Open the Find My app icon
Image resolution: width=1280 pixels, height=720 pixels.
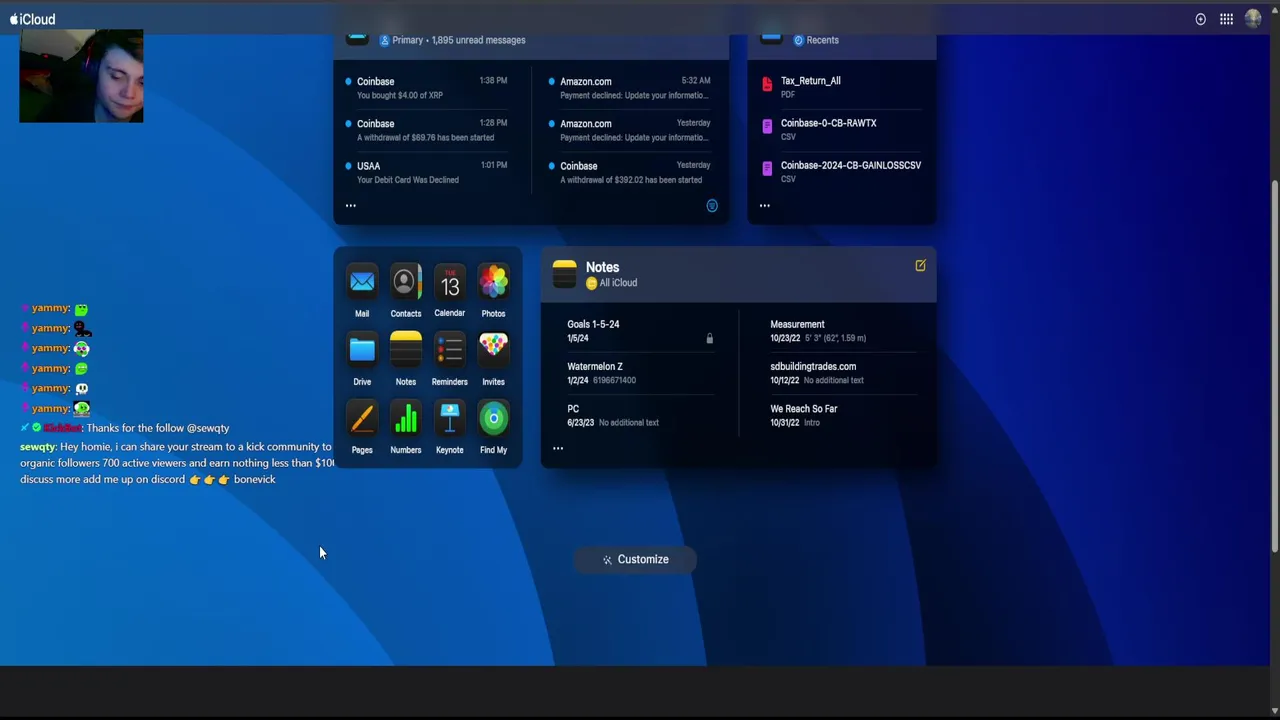[493, 418]
